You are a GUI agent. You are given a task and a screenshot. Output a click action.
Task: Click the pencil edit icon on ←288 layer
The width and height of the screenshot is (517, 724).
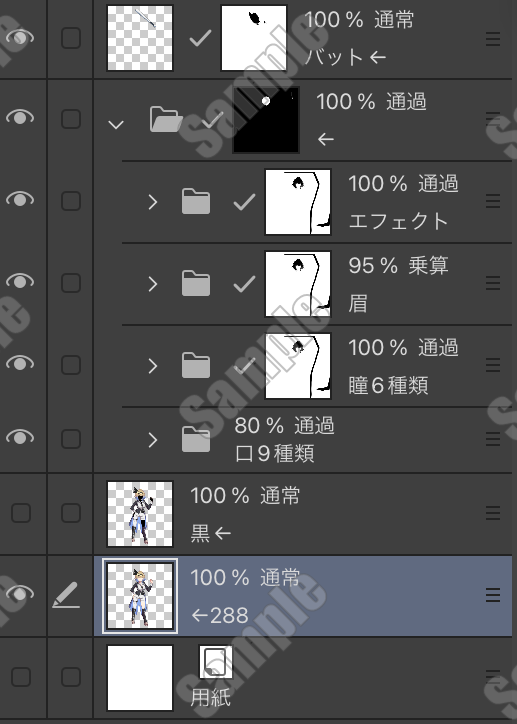pyautogui.click(x=66, y=595)
